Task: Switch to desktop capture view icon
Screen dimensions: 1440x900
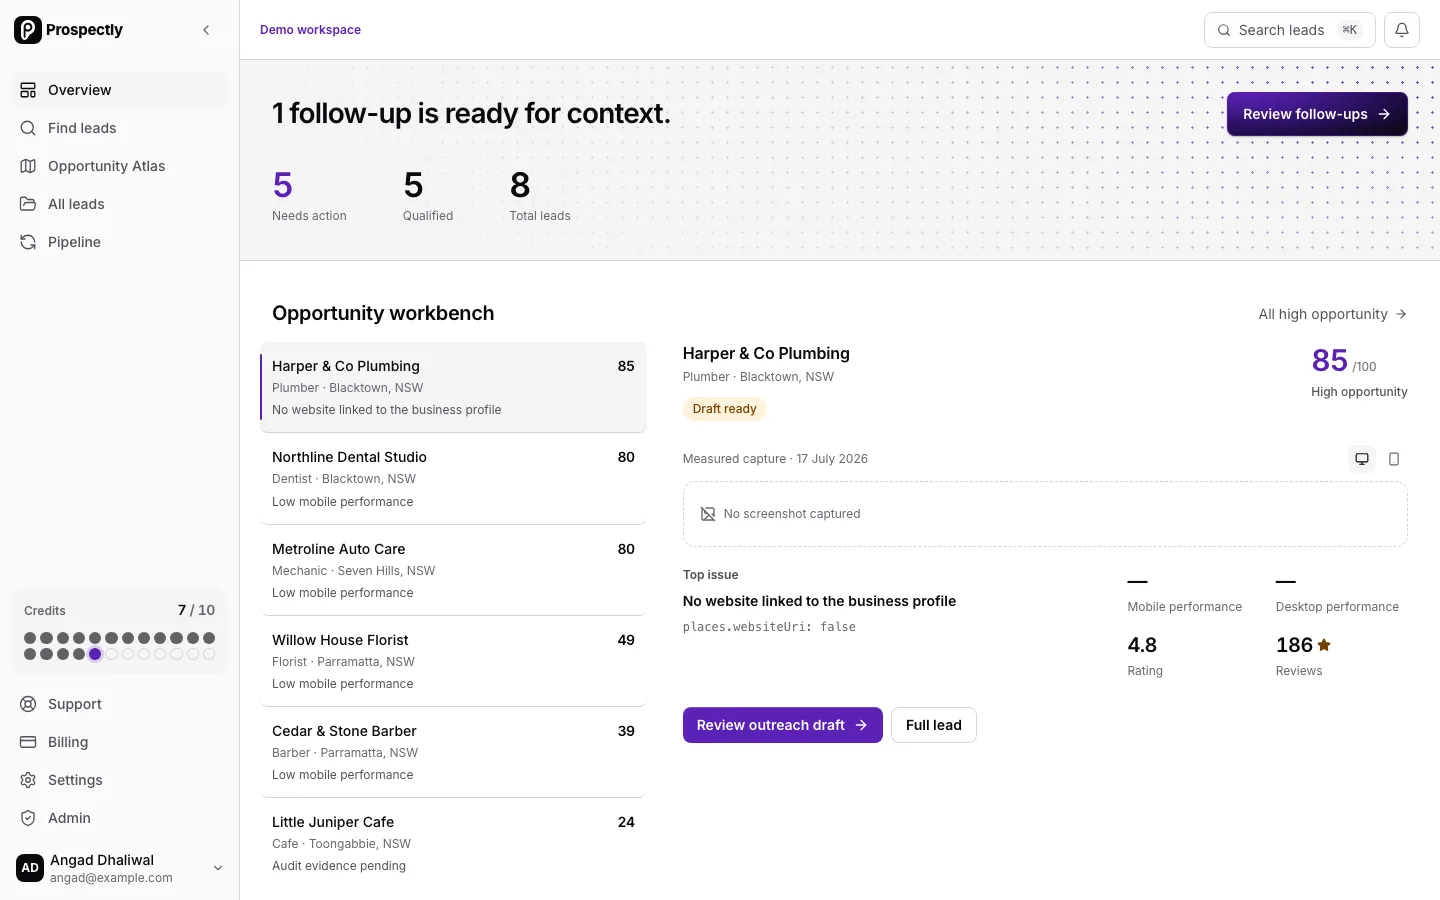Action: (1362, 459)
